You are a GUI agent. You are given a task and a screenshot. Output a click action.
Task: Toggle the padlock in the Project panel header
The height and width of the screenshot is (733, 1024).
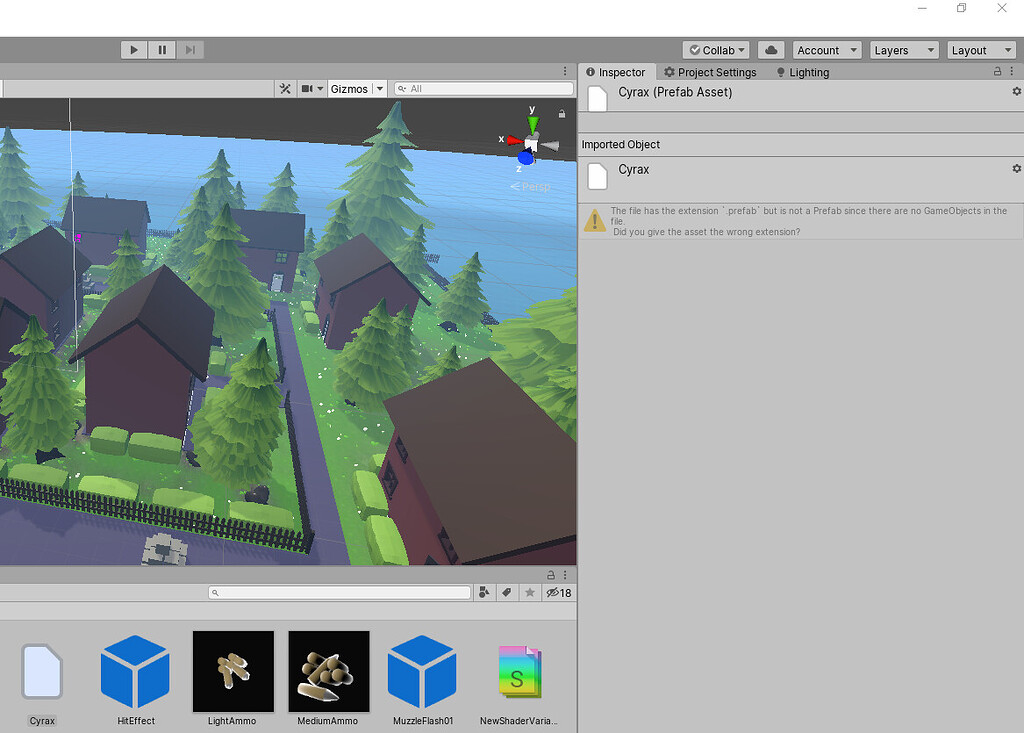click(x=550, y=574)
